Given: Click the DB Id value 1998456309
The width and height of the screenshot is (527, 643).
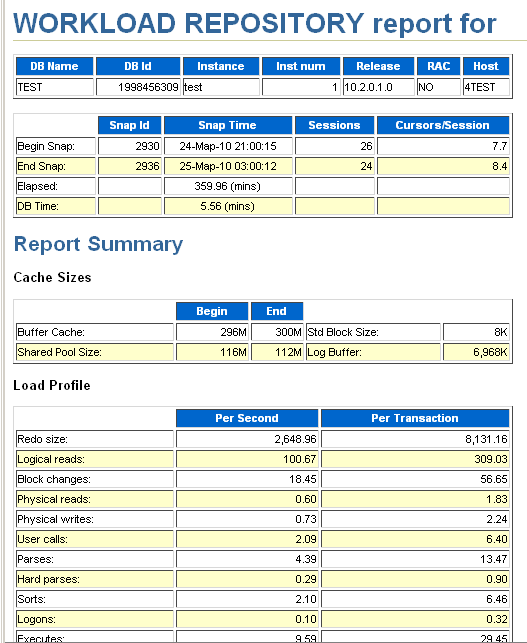Looking at the screenshot, I should click(x=138, y=87).
